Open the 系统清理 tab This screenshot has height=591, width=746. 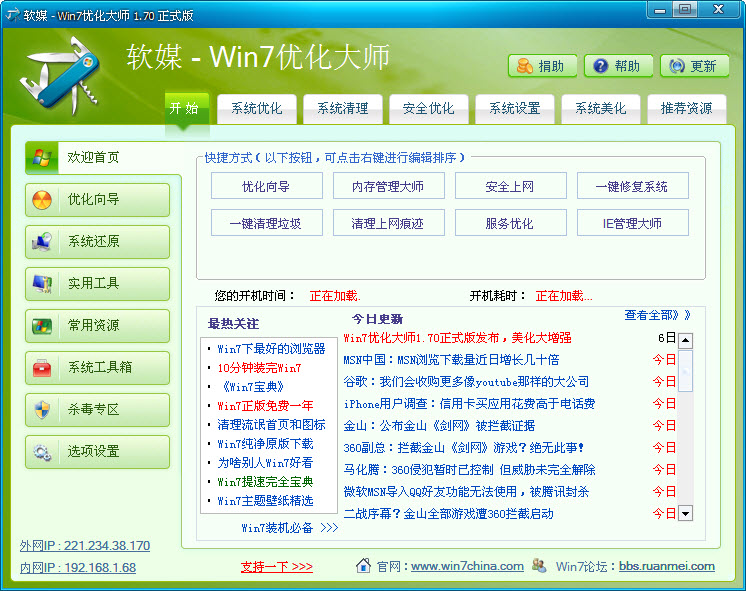343,109
